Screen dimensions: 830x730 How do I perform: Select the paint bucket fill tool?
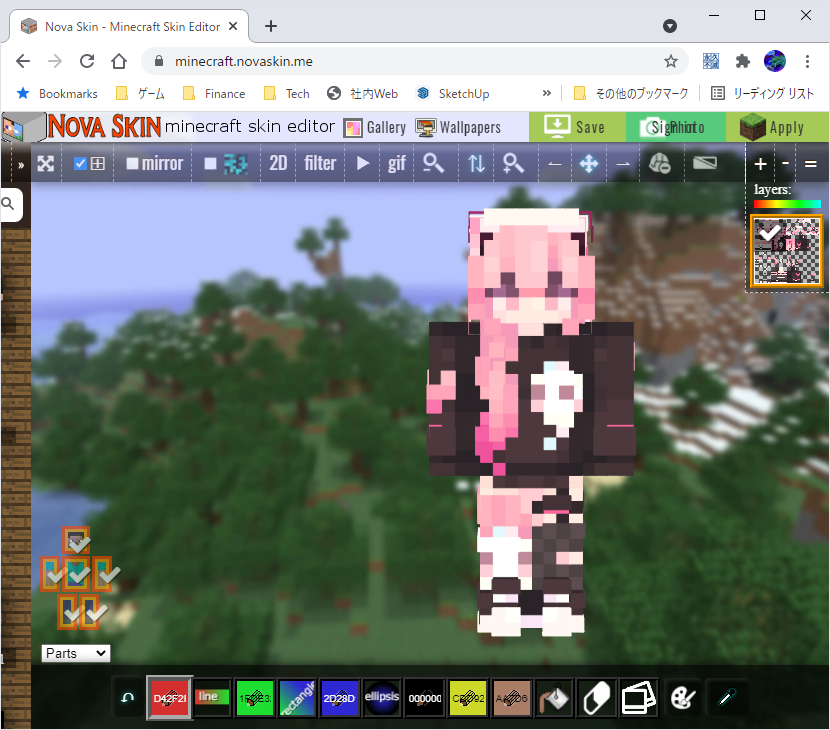tap(554, 698)
